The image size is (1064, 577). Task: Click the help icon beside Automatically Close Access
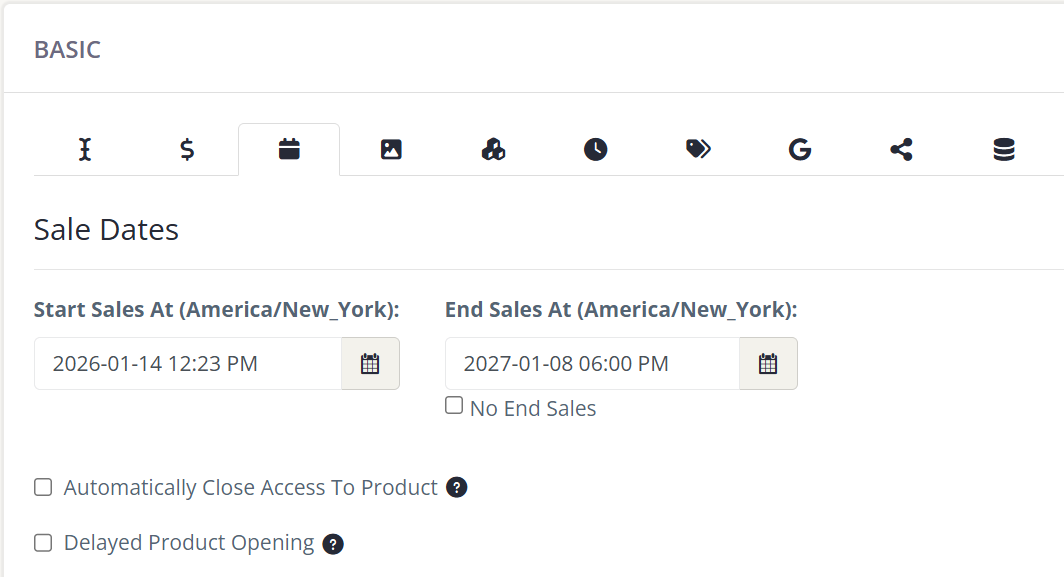pos(458,488)
